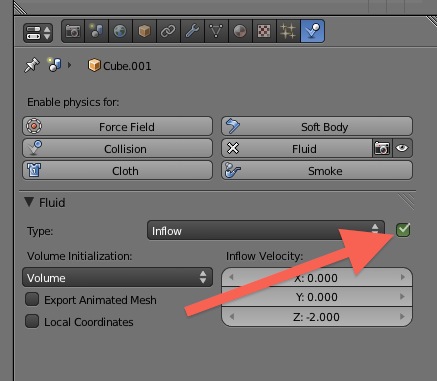Open the fluid Type dropdown showing Inflow
The image size is (437, 381).
pyautogui.click(x=266, y=230)
